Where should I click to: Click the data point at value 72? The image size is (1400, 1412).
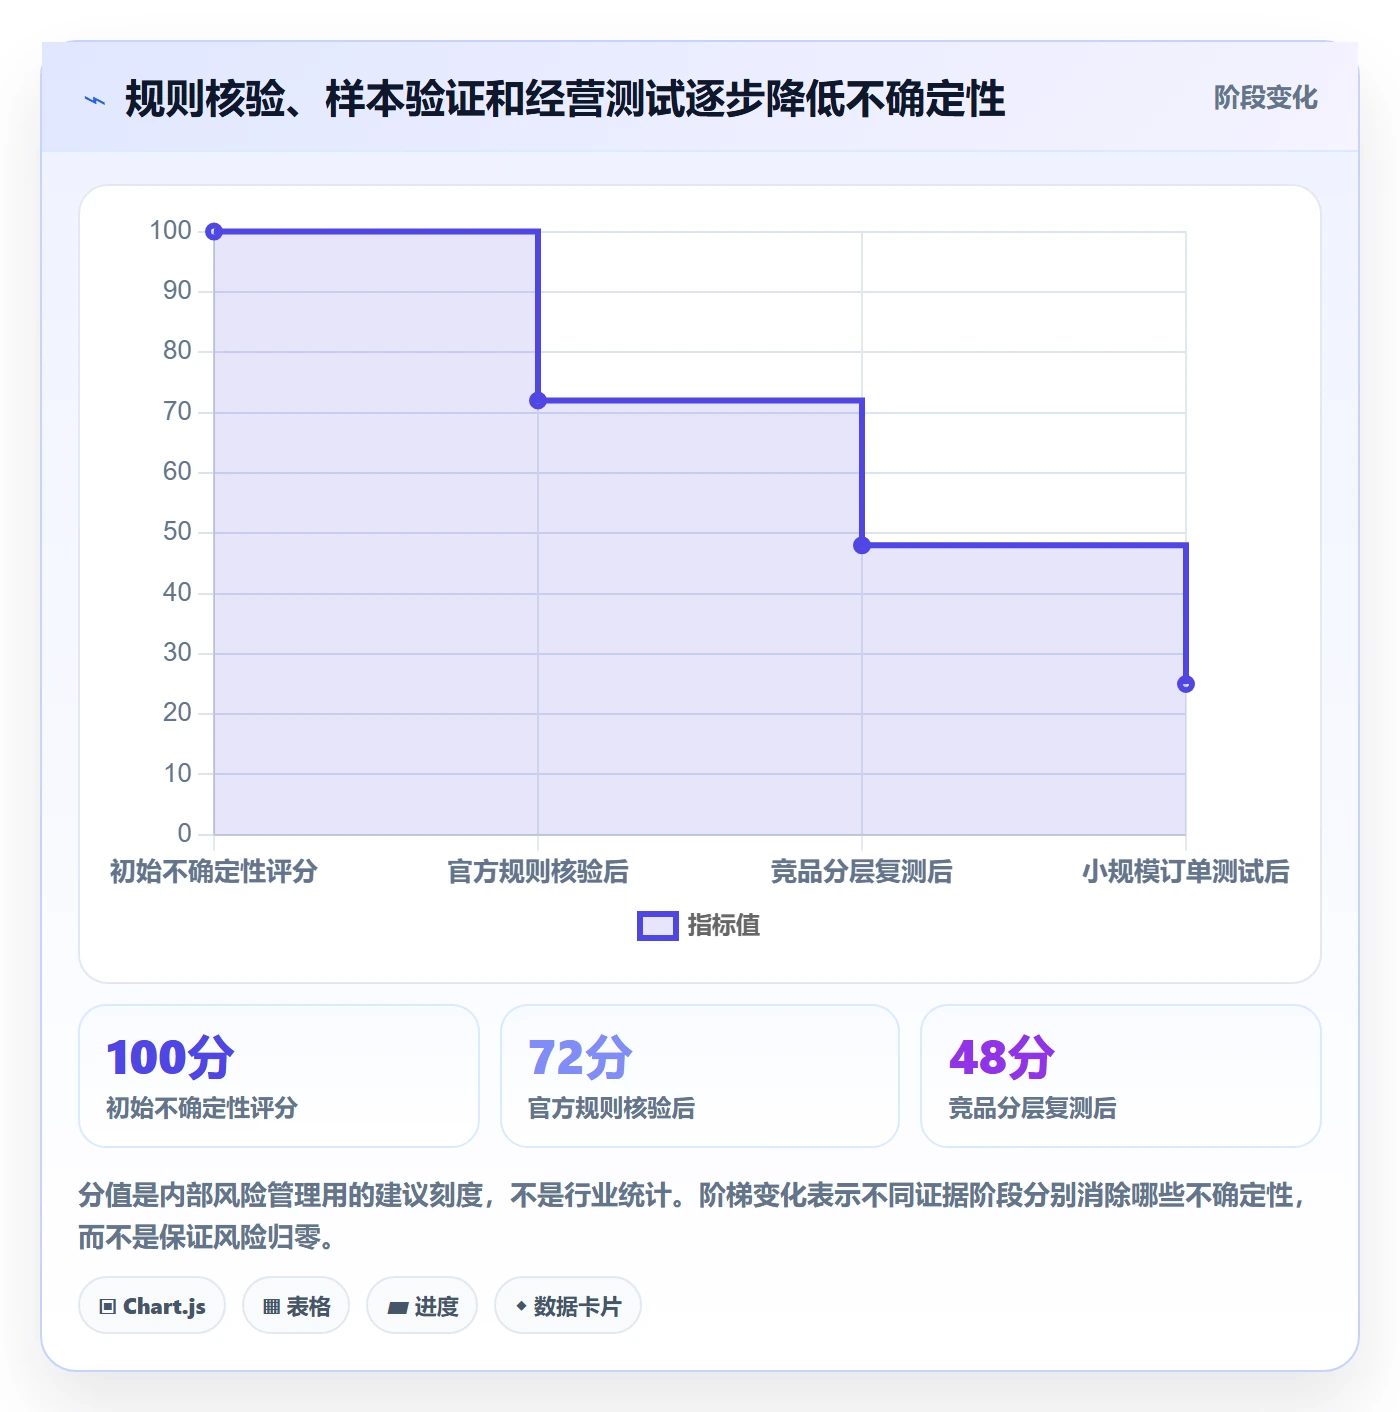pos(538,401)
